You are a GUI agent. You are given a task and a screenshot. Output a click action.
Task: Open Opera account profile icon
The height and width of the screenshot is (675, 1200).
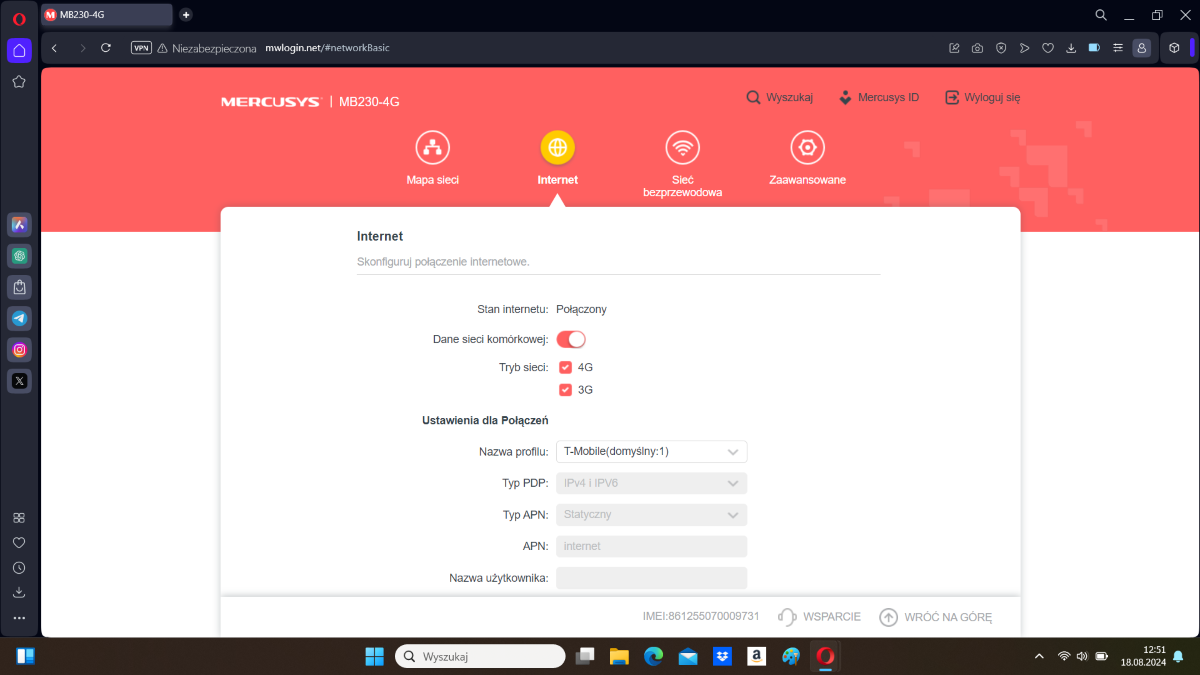tap(1142, 48)
